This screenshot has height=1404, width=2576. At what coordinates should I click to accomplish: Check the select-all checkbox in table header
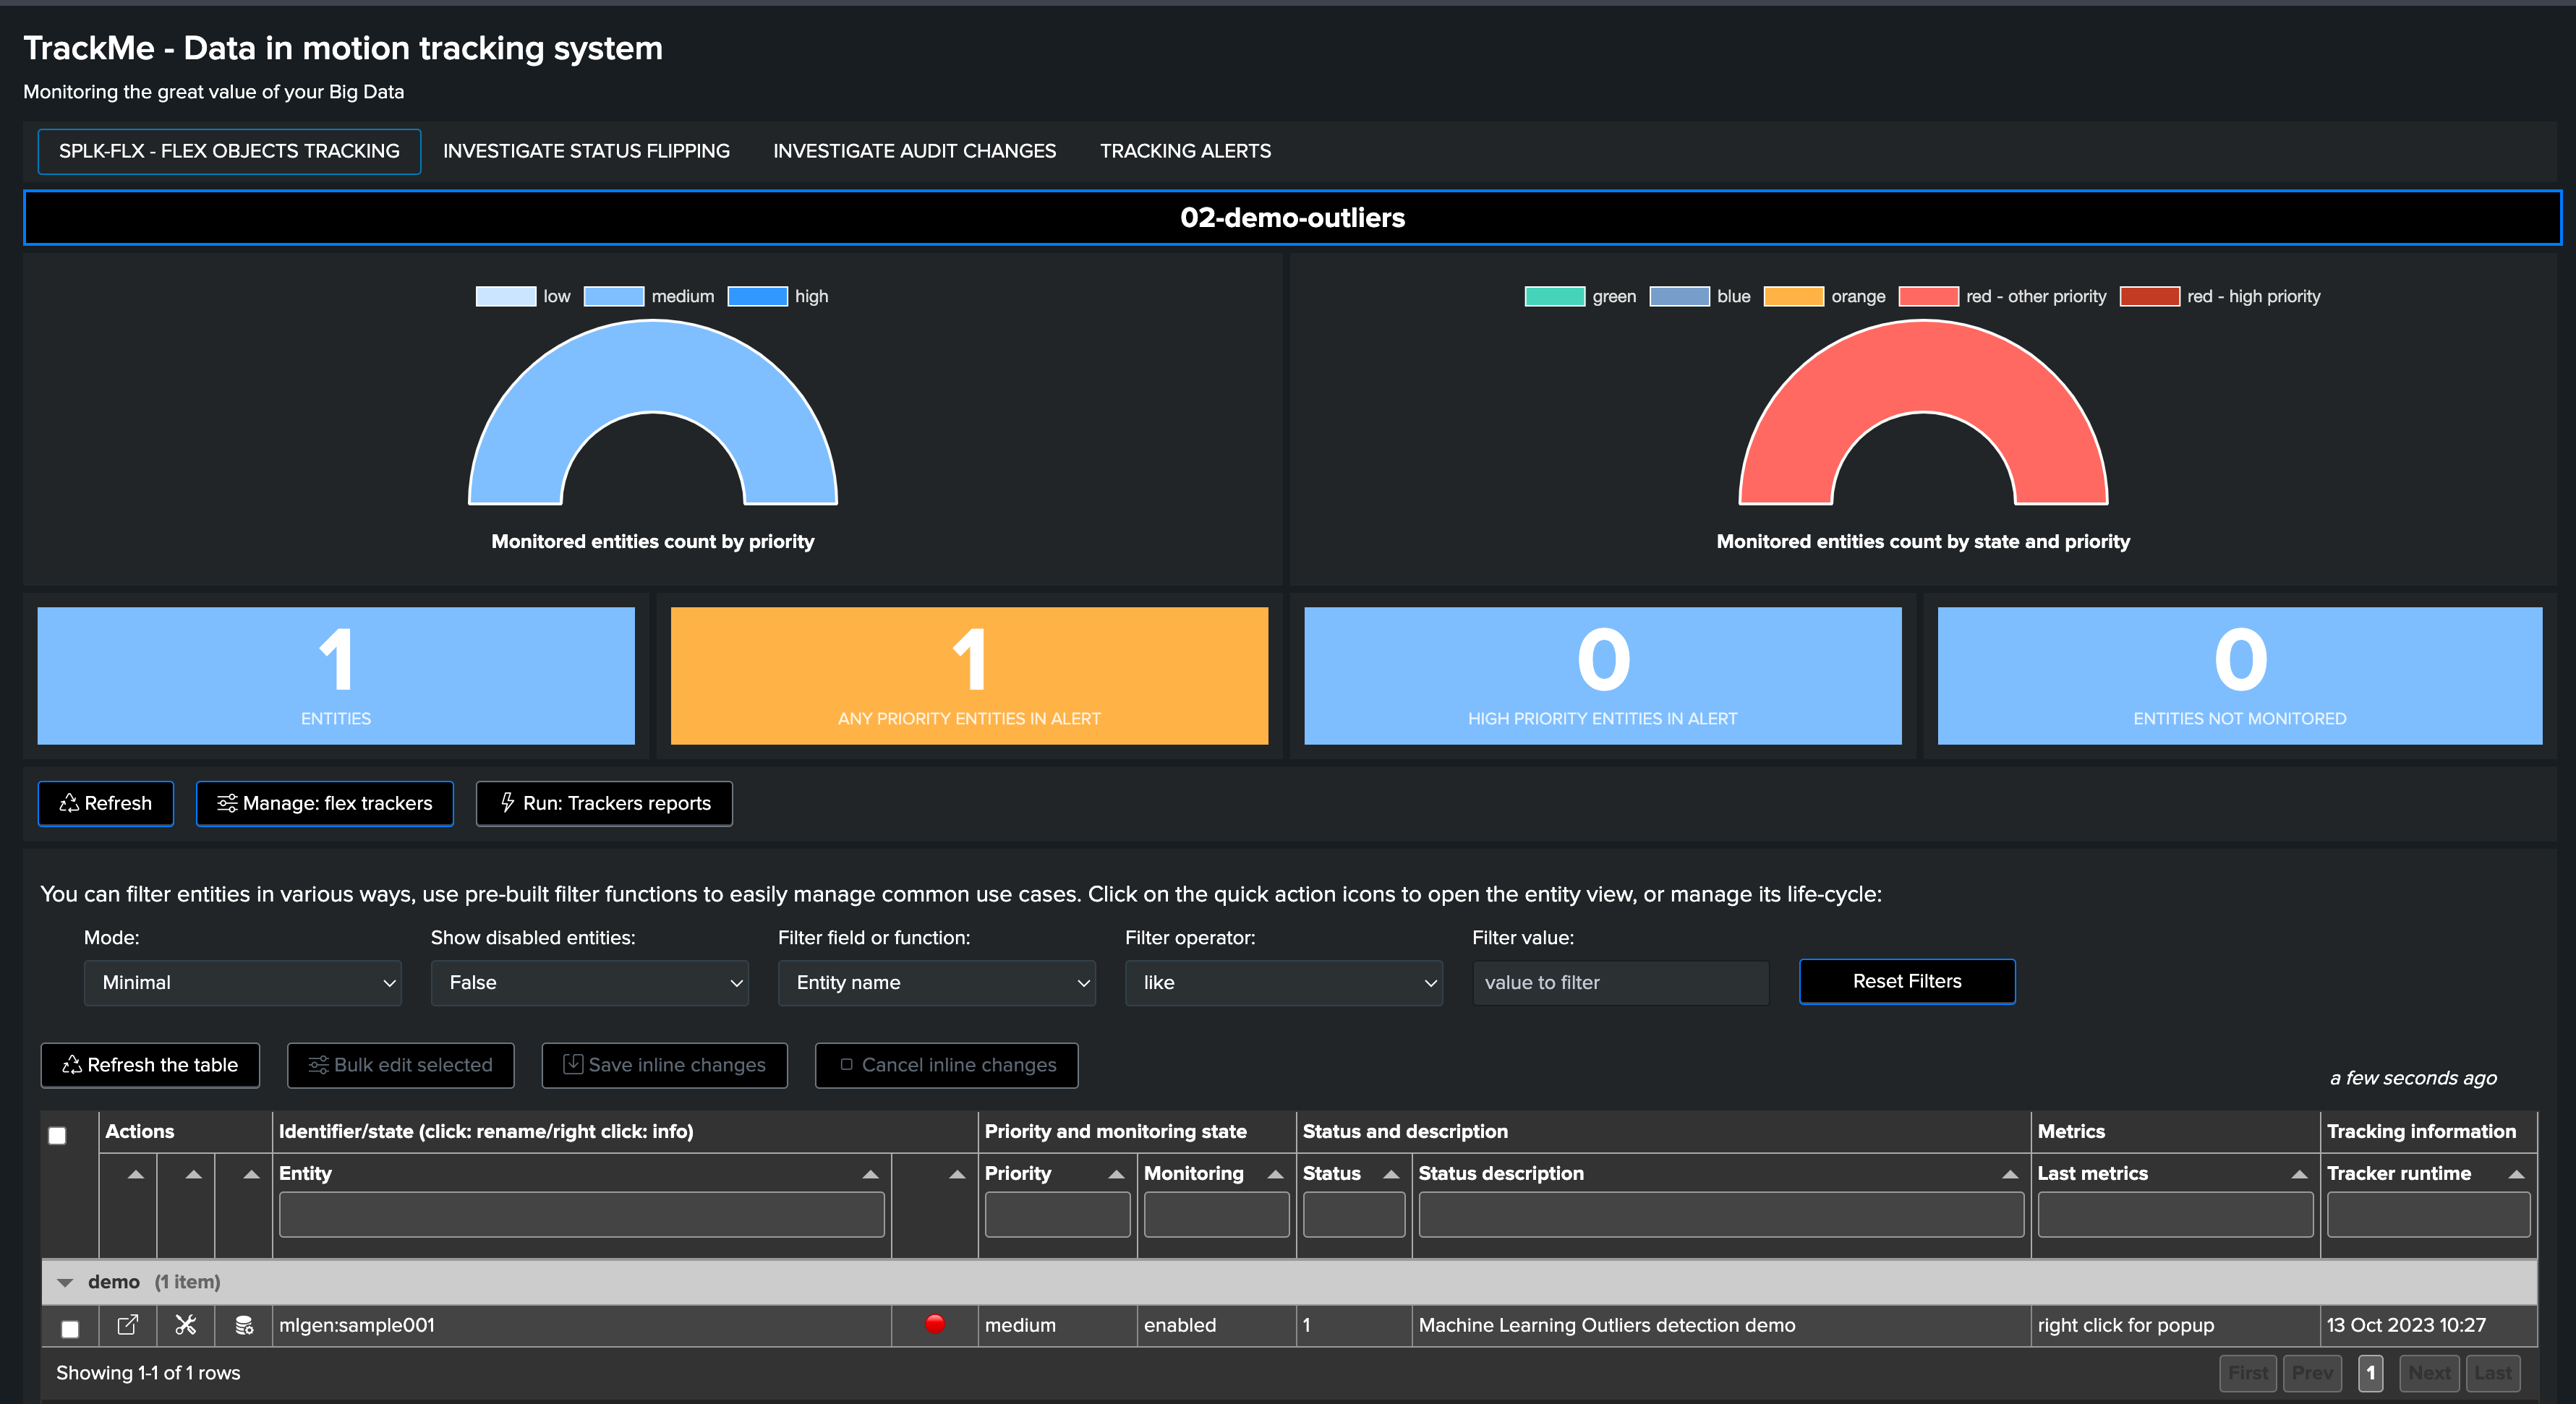58,1136
